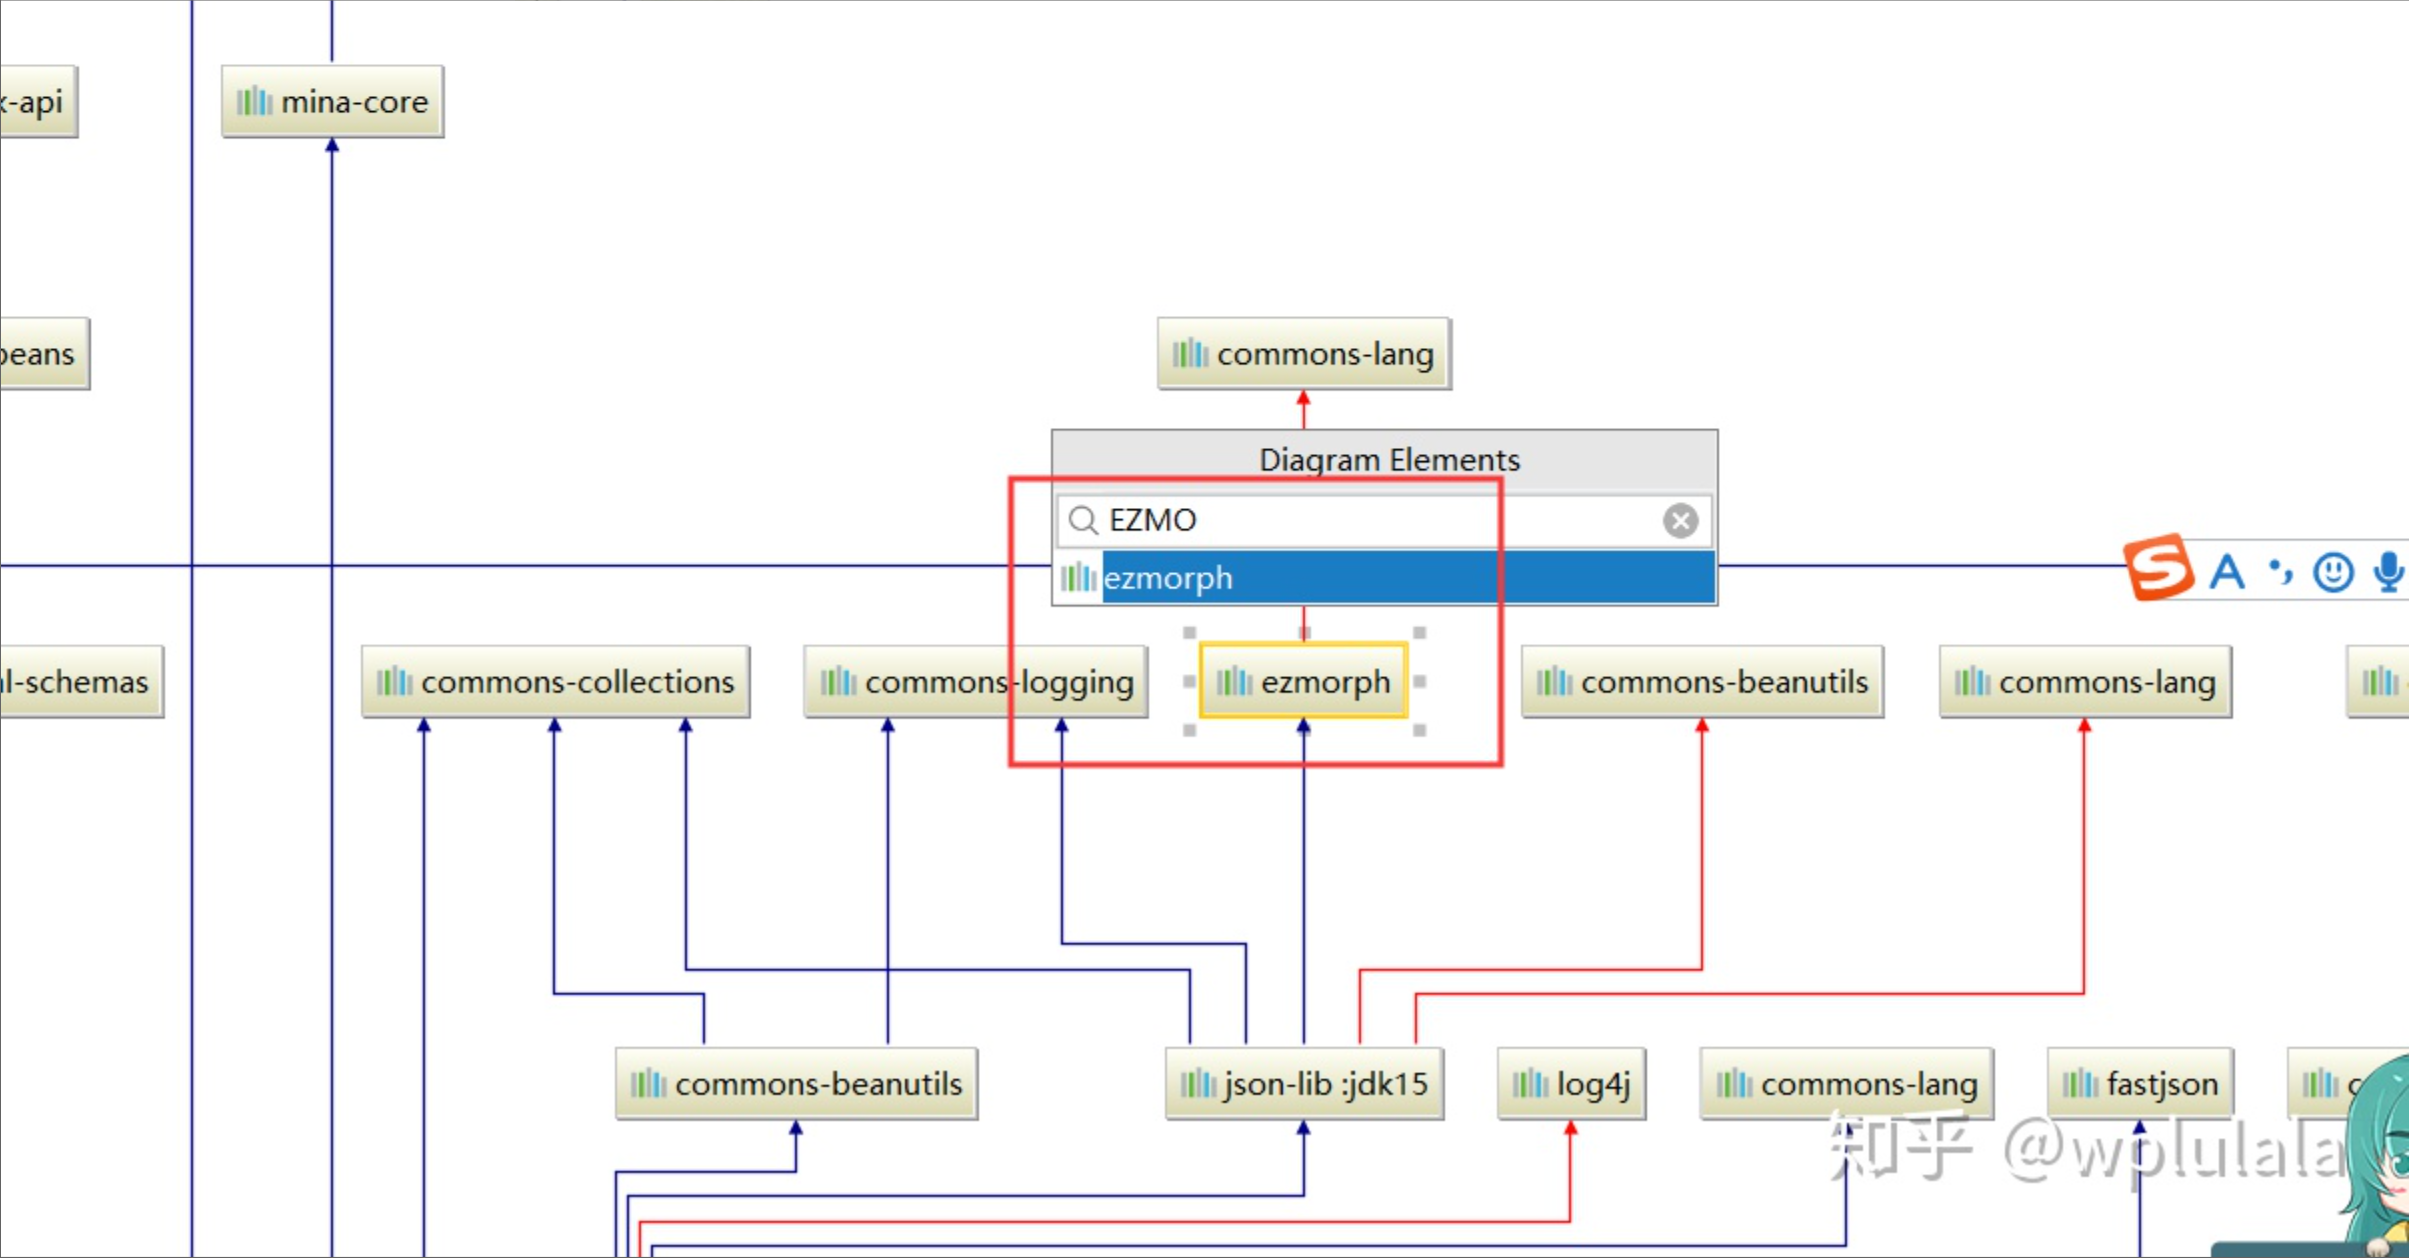The image size is (2409, 1258).
Task: Click the library icon beside ezmorph list result
Action: point(1078,578)
